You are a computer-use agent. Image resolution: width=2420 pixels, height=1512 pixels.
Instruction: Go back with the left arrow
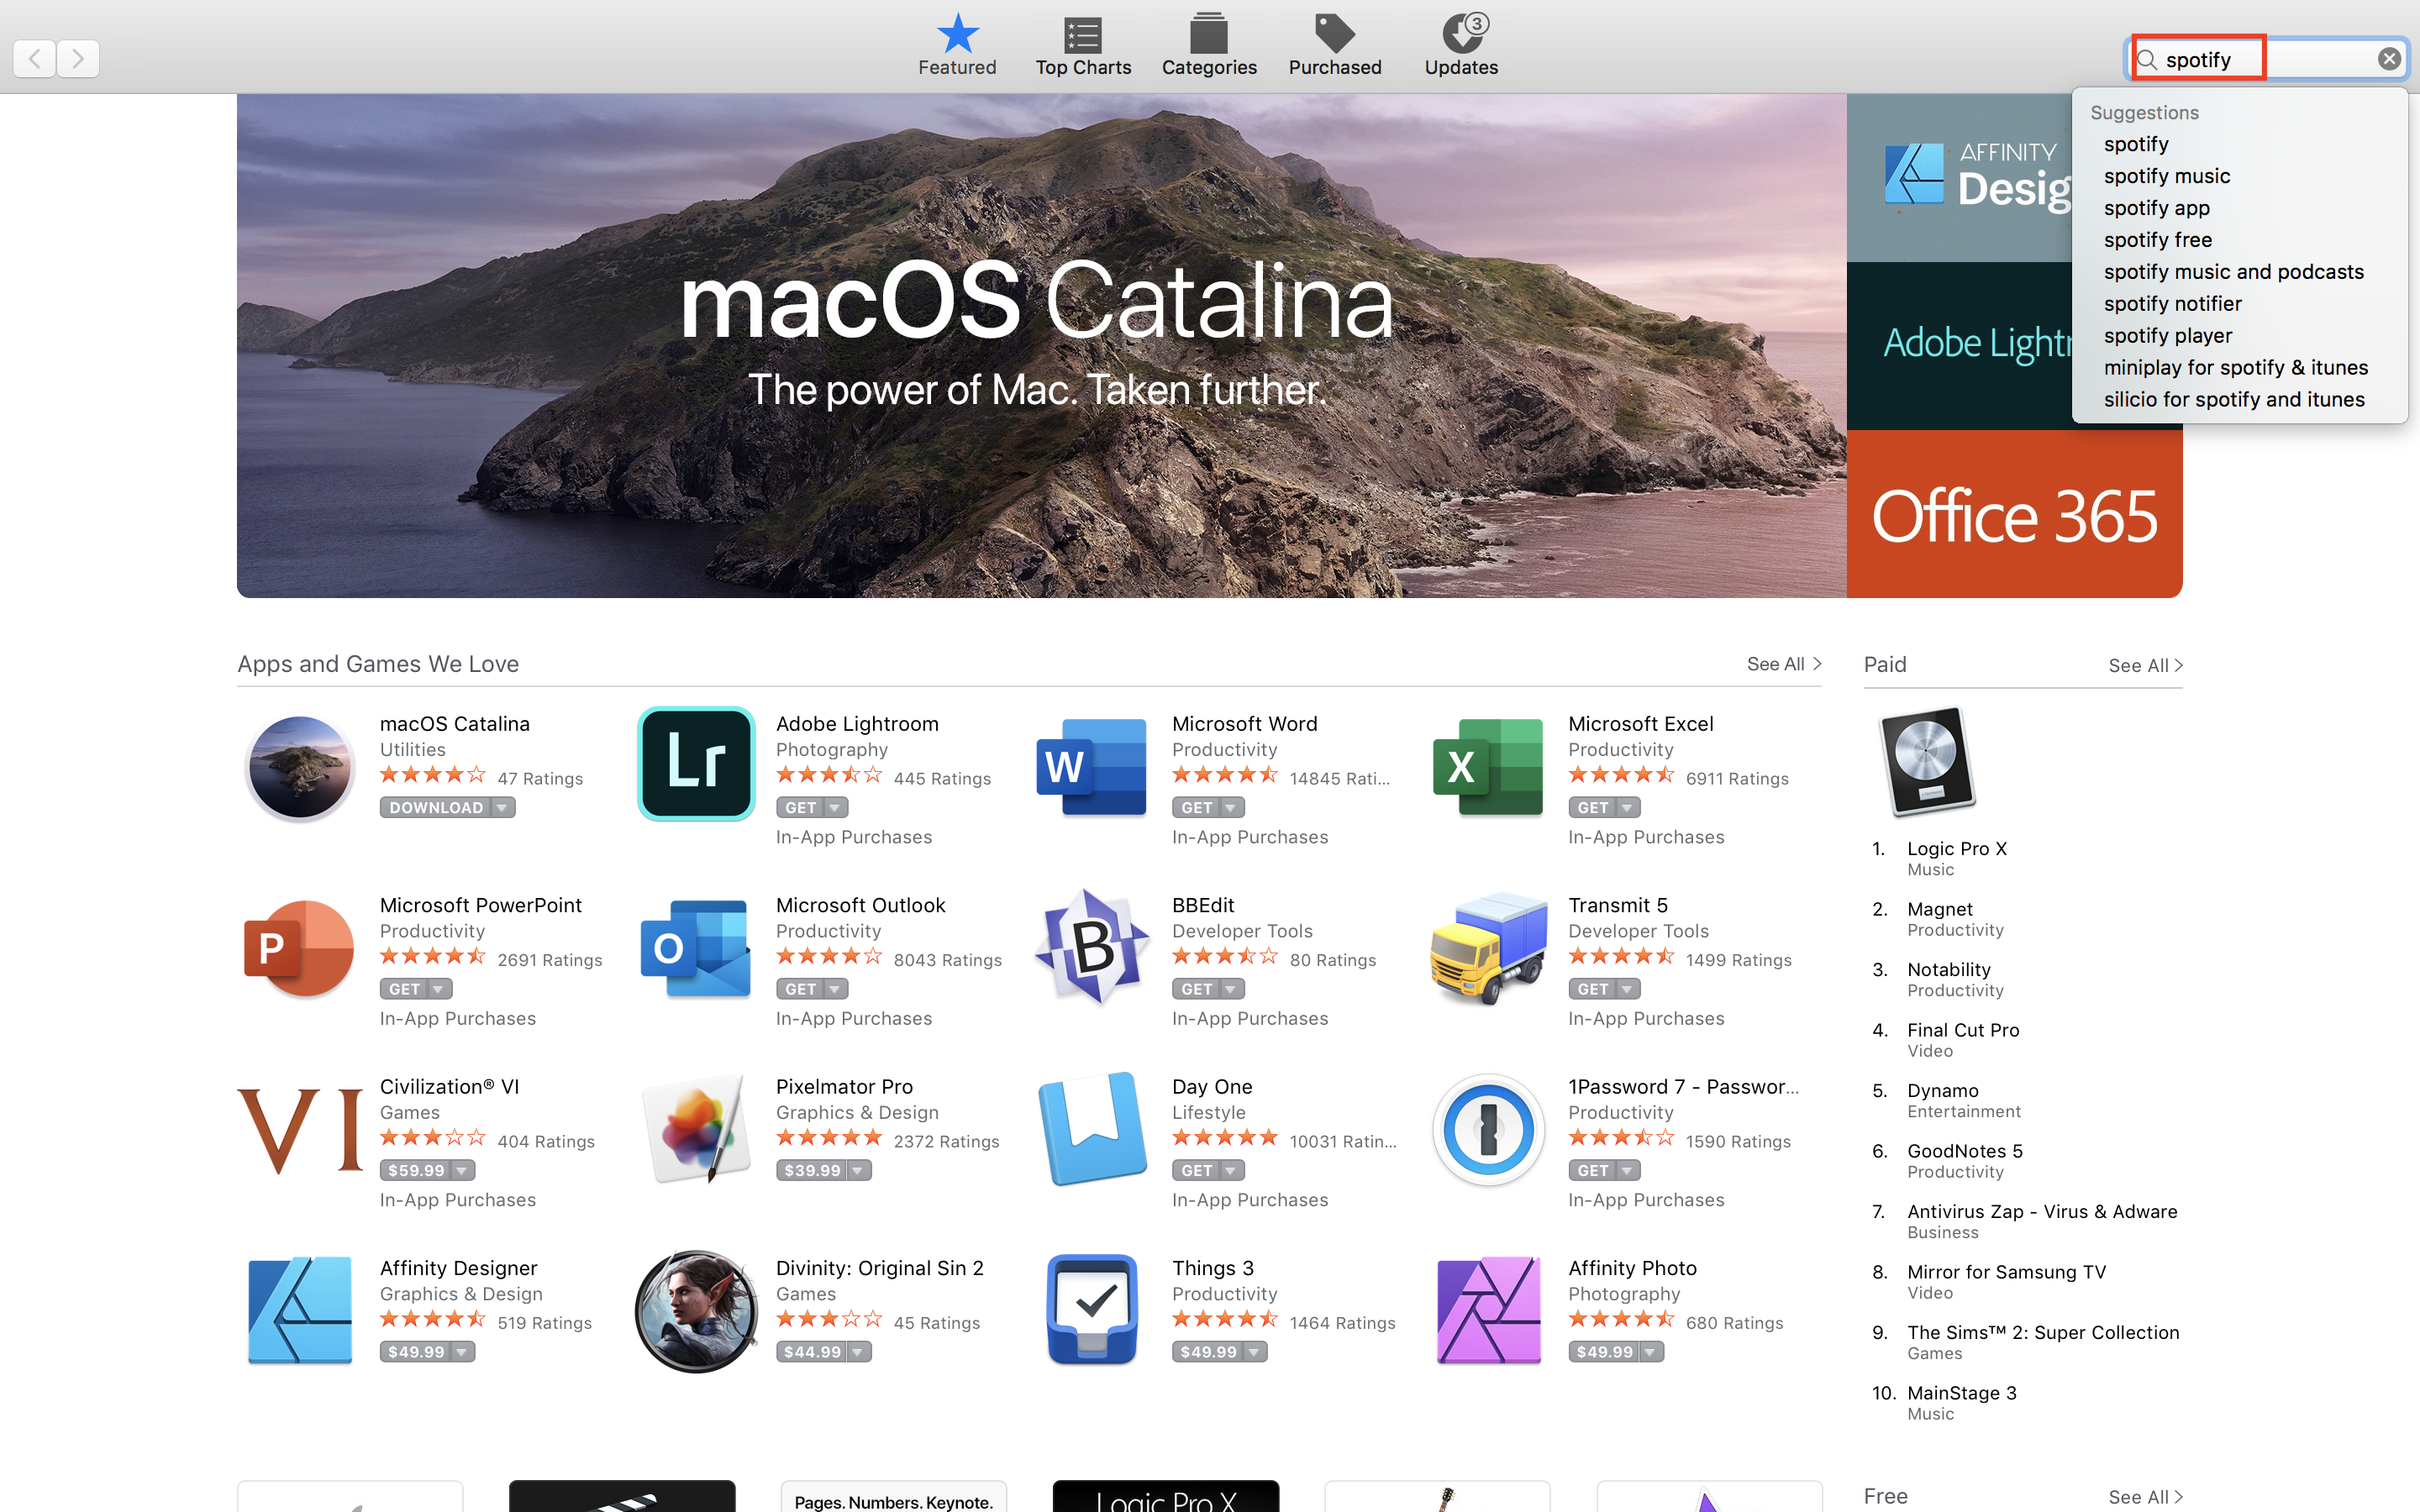[35, 59]
